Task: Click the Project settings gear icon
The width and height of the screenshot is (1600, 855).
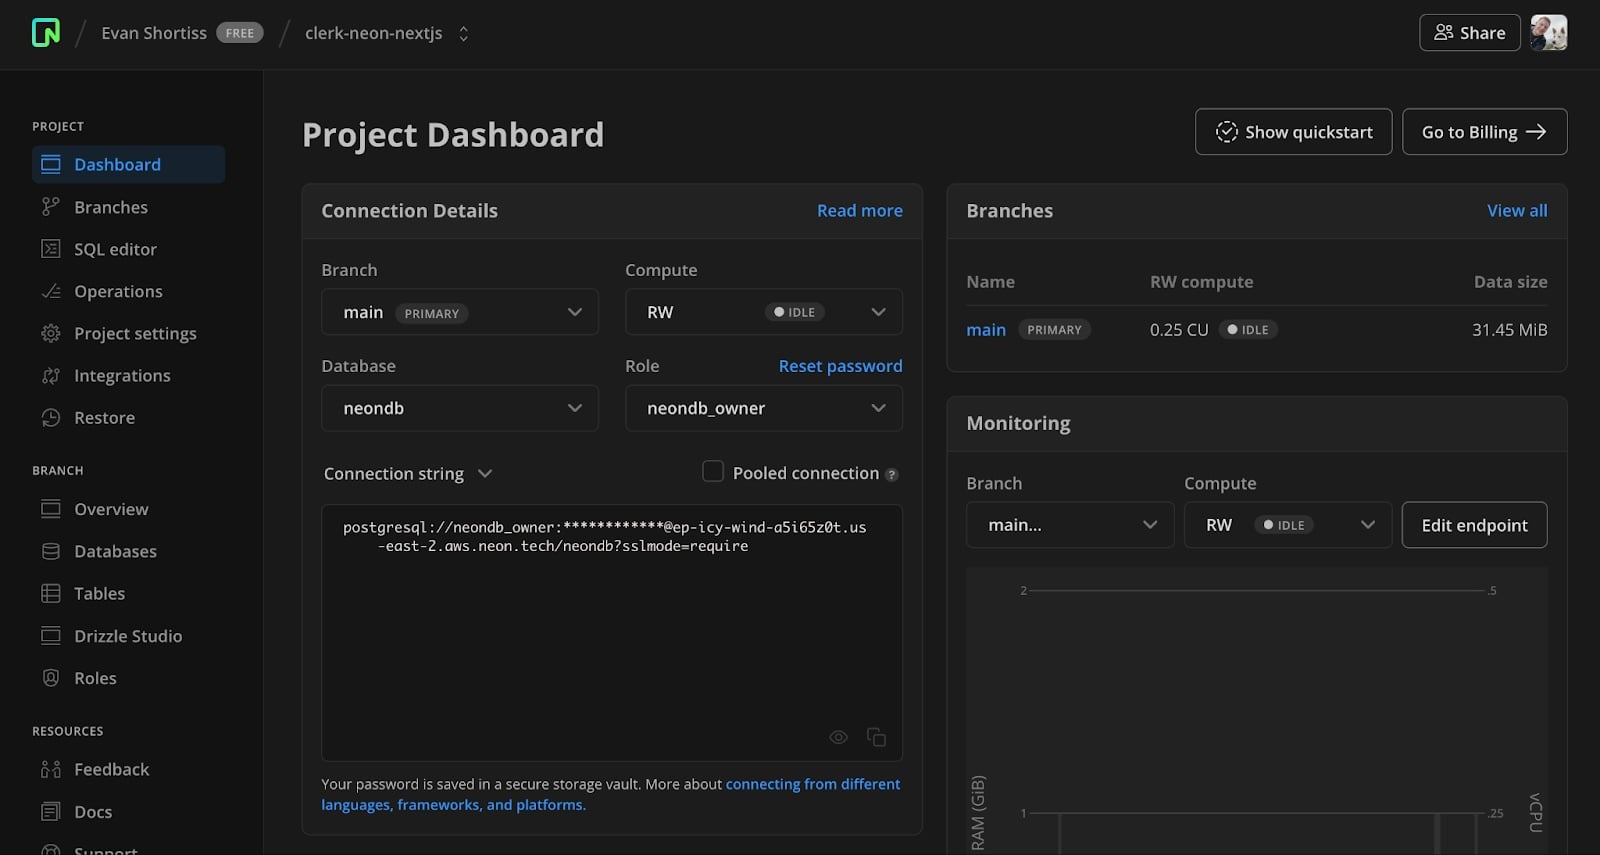Action: pyautogui.click(x=51, y=333)
